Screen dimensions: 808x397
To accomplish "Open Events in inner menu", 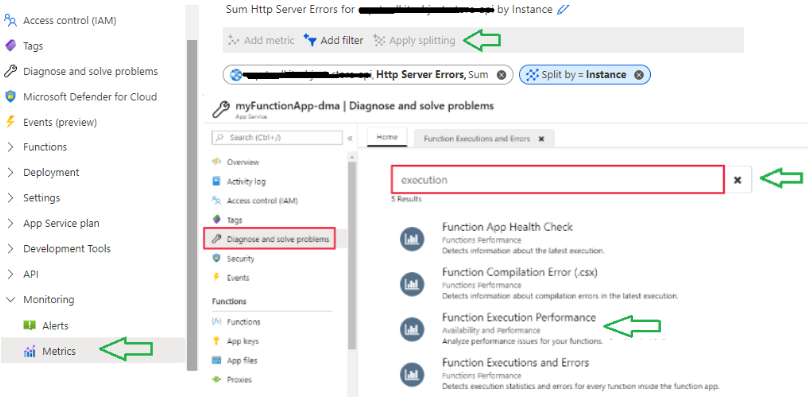I will pos(238,277).
